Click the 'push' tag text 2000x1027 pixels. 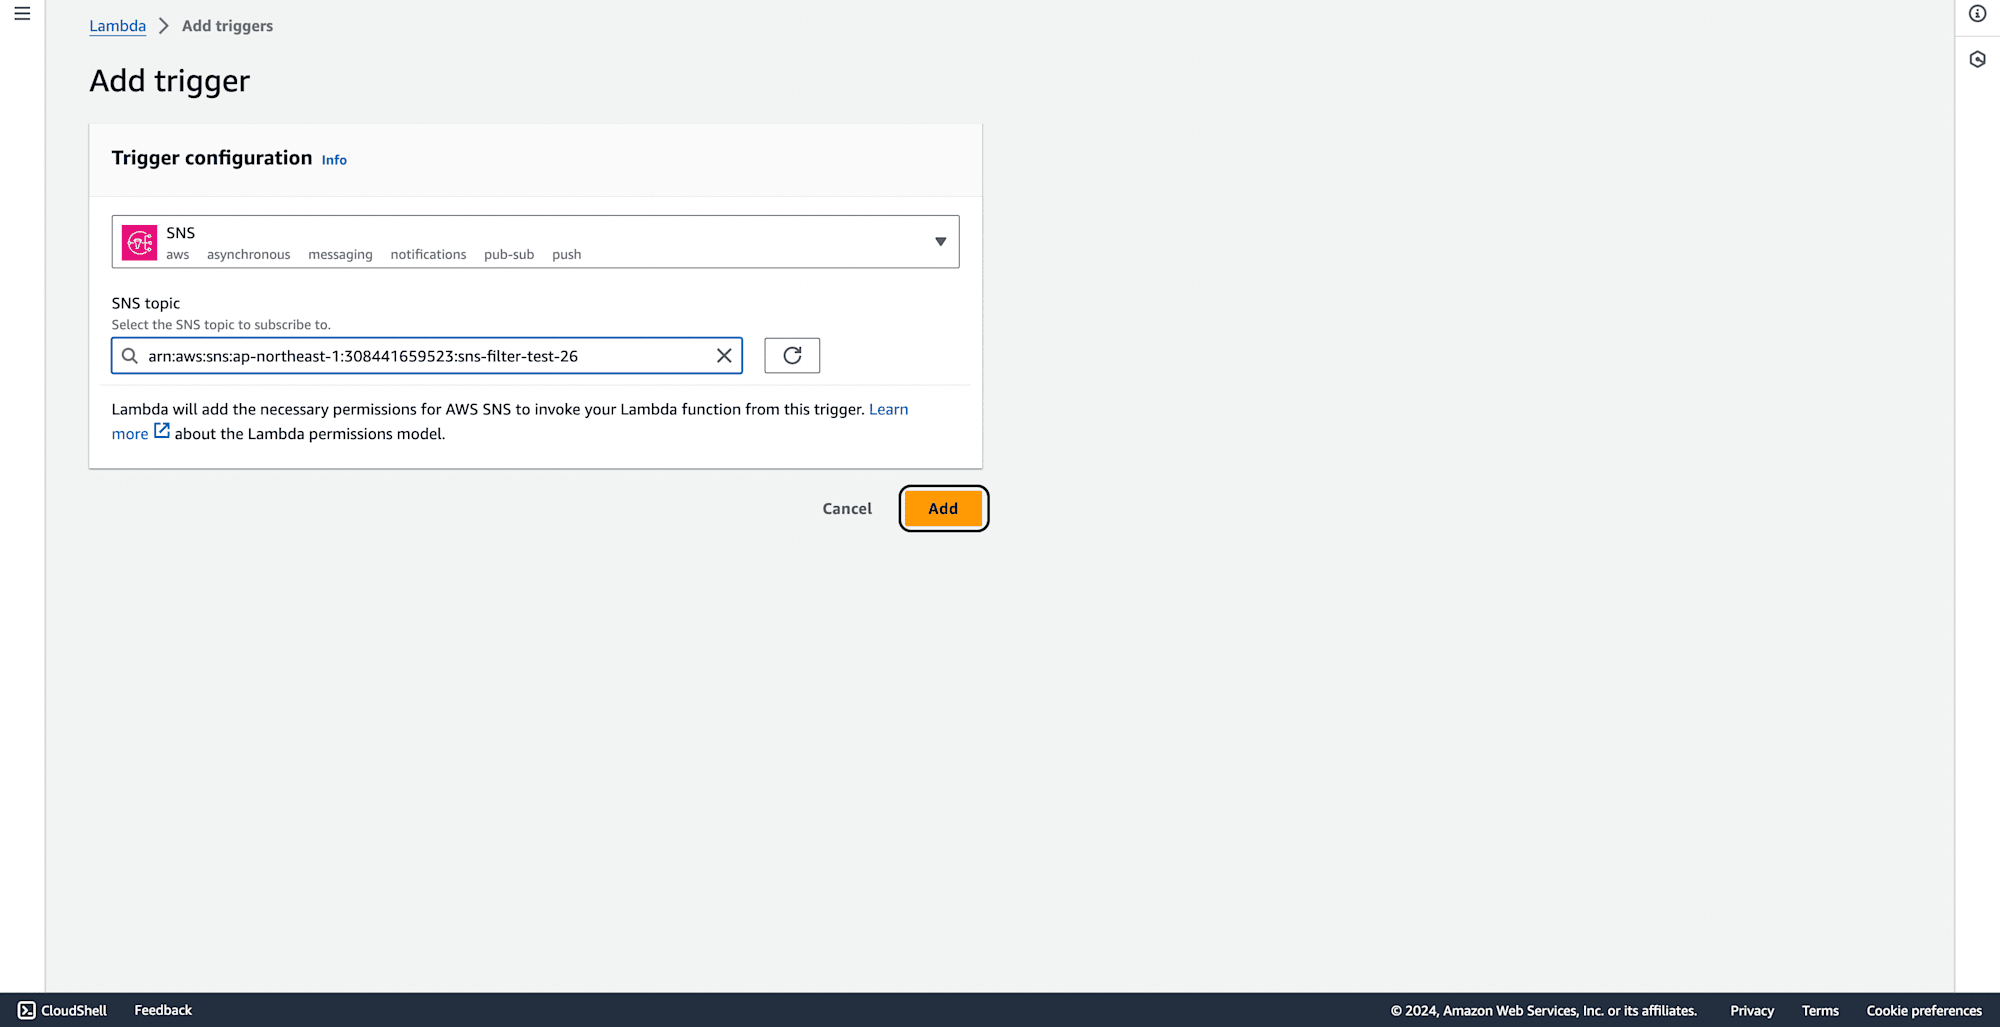coord(566,255)
